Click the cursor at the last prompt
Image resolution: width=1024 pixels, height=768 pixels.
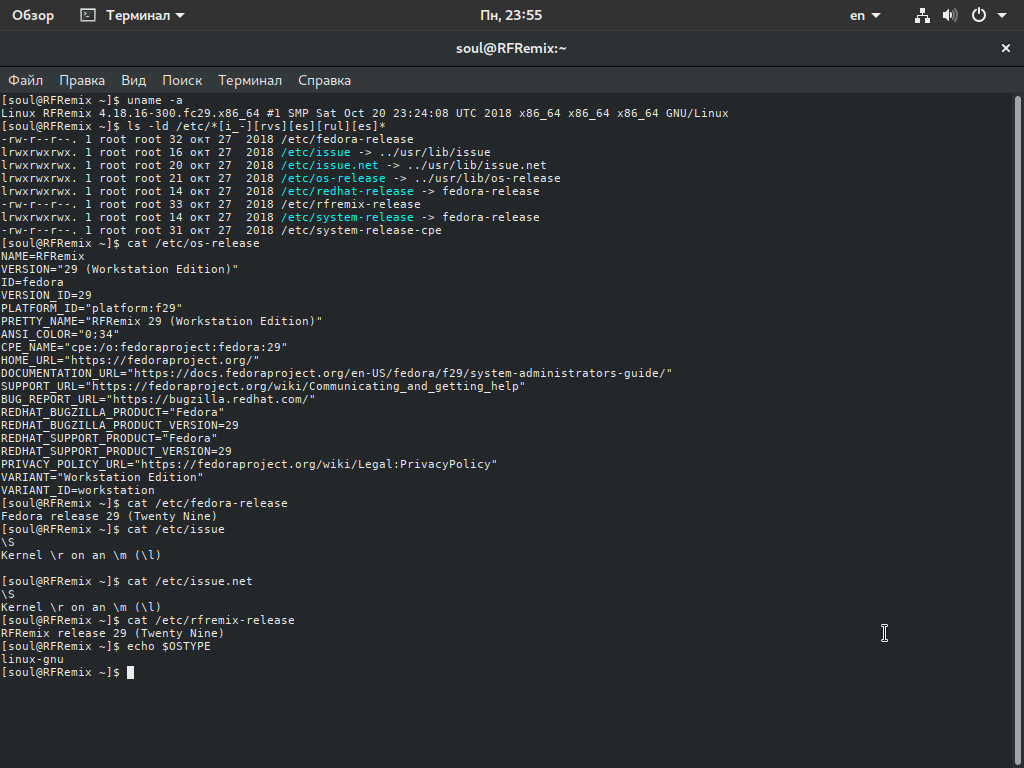point(131,672)
